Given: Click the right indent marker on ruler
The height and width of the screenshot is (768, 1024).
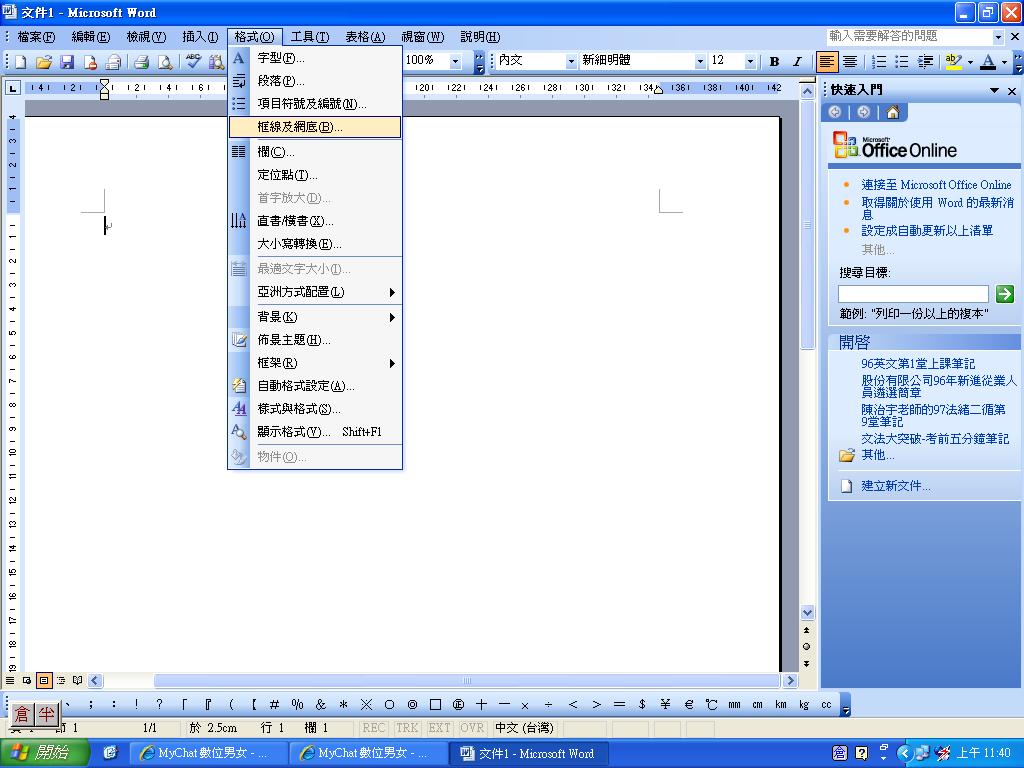Looking at the screenshot, I should click(658, 89).
